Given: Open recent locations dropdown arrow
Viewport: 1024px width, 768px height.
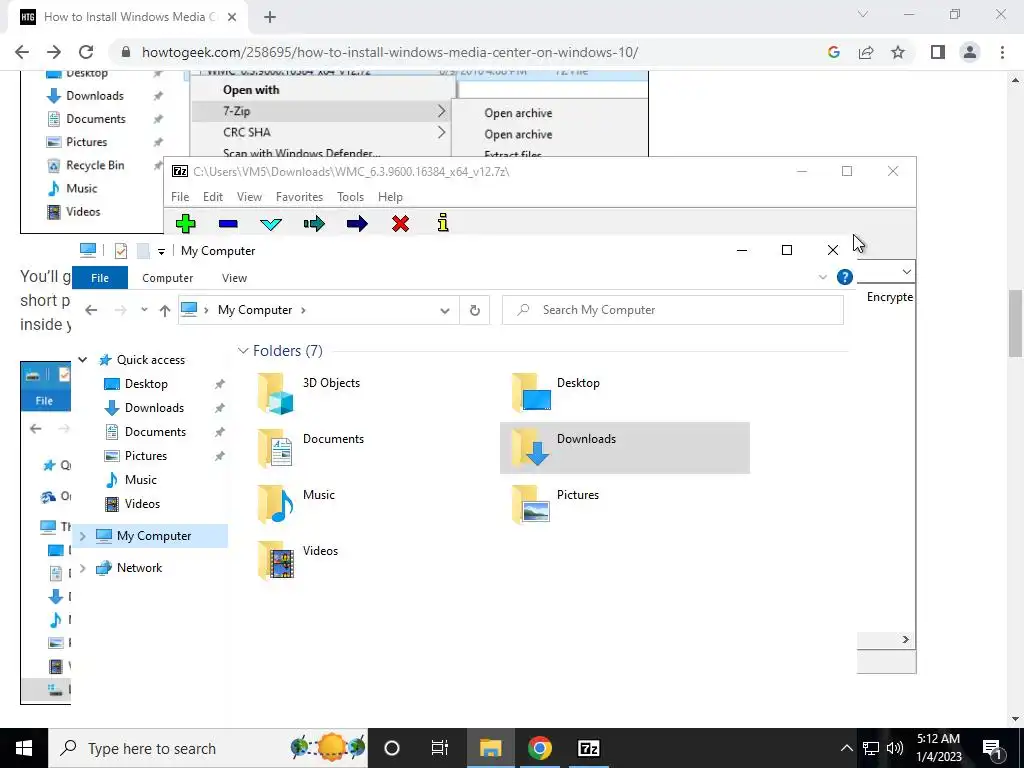Looking at the screenshot, I should 144,310.
